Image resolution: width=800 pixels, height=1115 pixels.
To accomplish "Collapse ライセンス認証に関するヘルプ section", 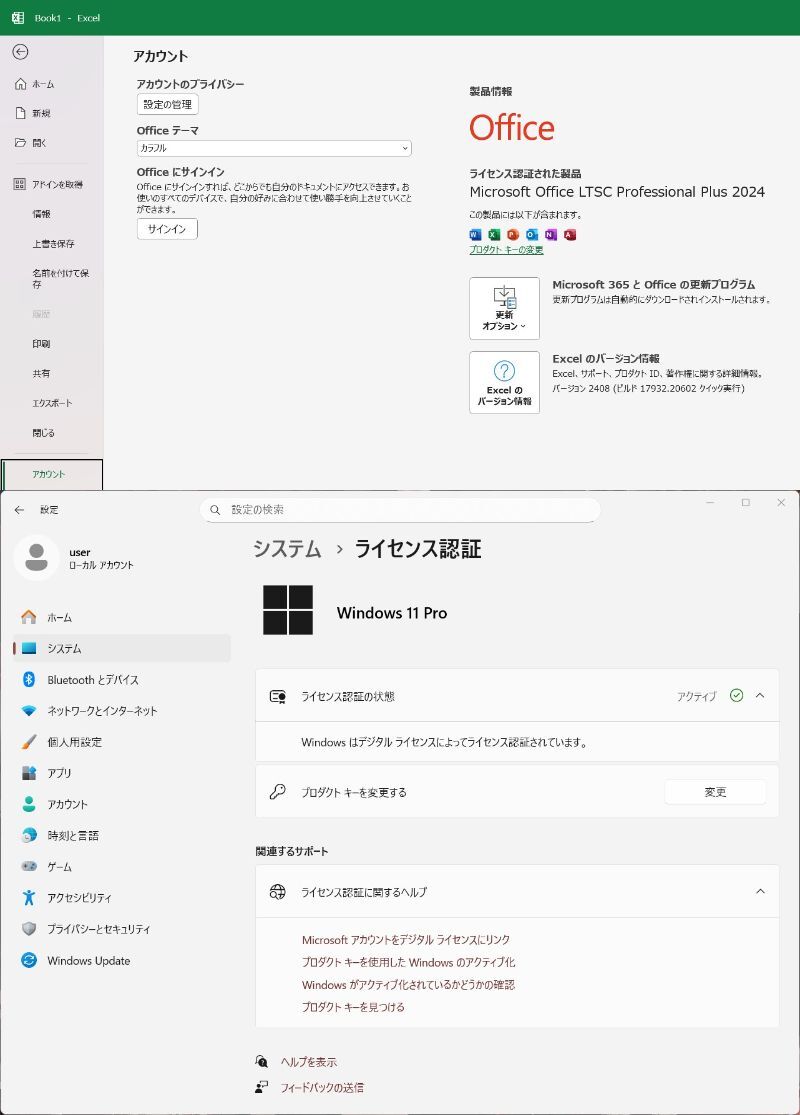I will [x=760, y=892].
